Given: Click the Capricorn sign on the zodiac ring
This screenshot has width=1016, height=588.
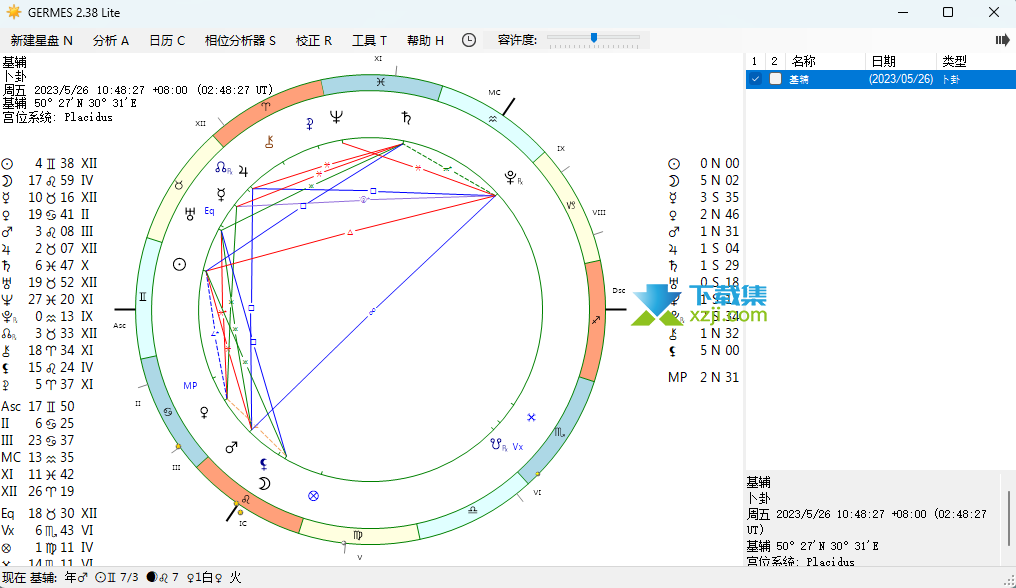Looking at the screenshot, I should point(570,206).
